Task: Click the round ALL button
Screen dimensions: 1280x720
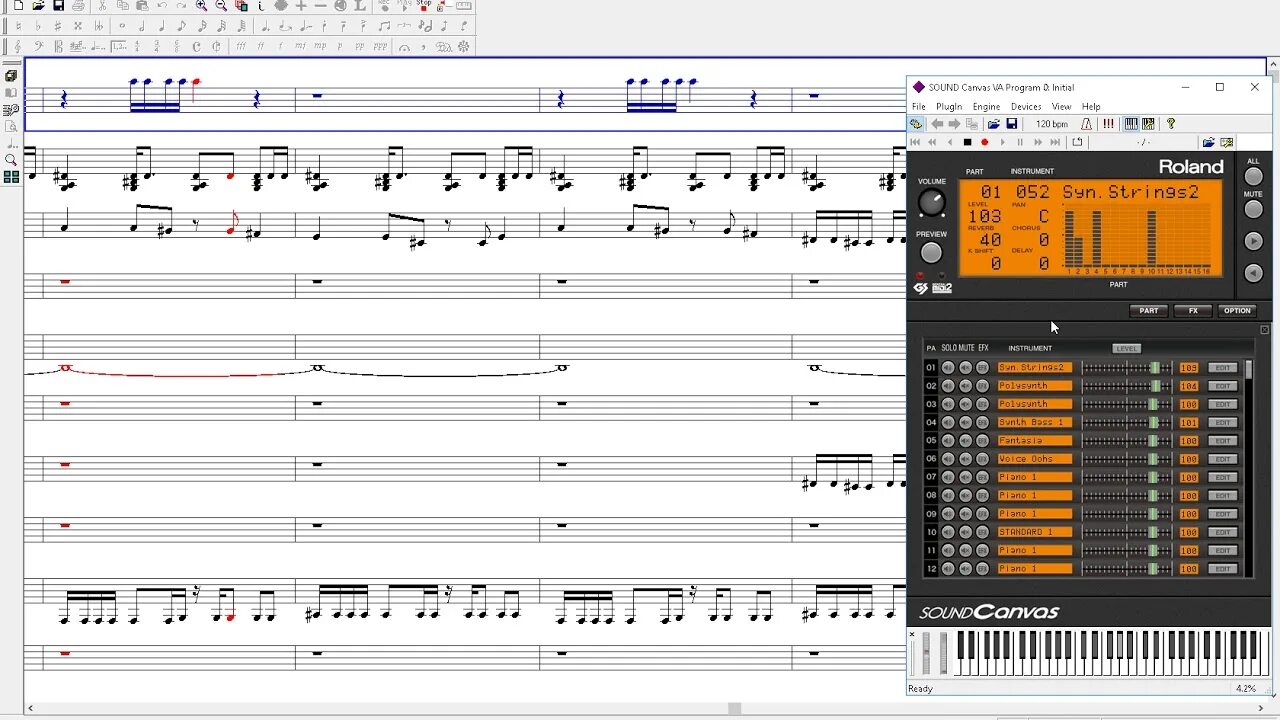Action: 1253,176
